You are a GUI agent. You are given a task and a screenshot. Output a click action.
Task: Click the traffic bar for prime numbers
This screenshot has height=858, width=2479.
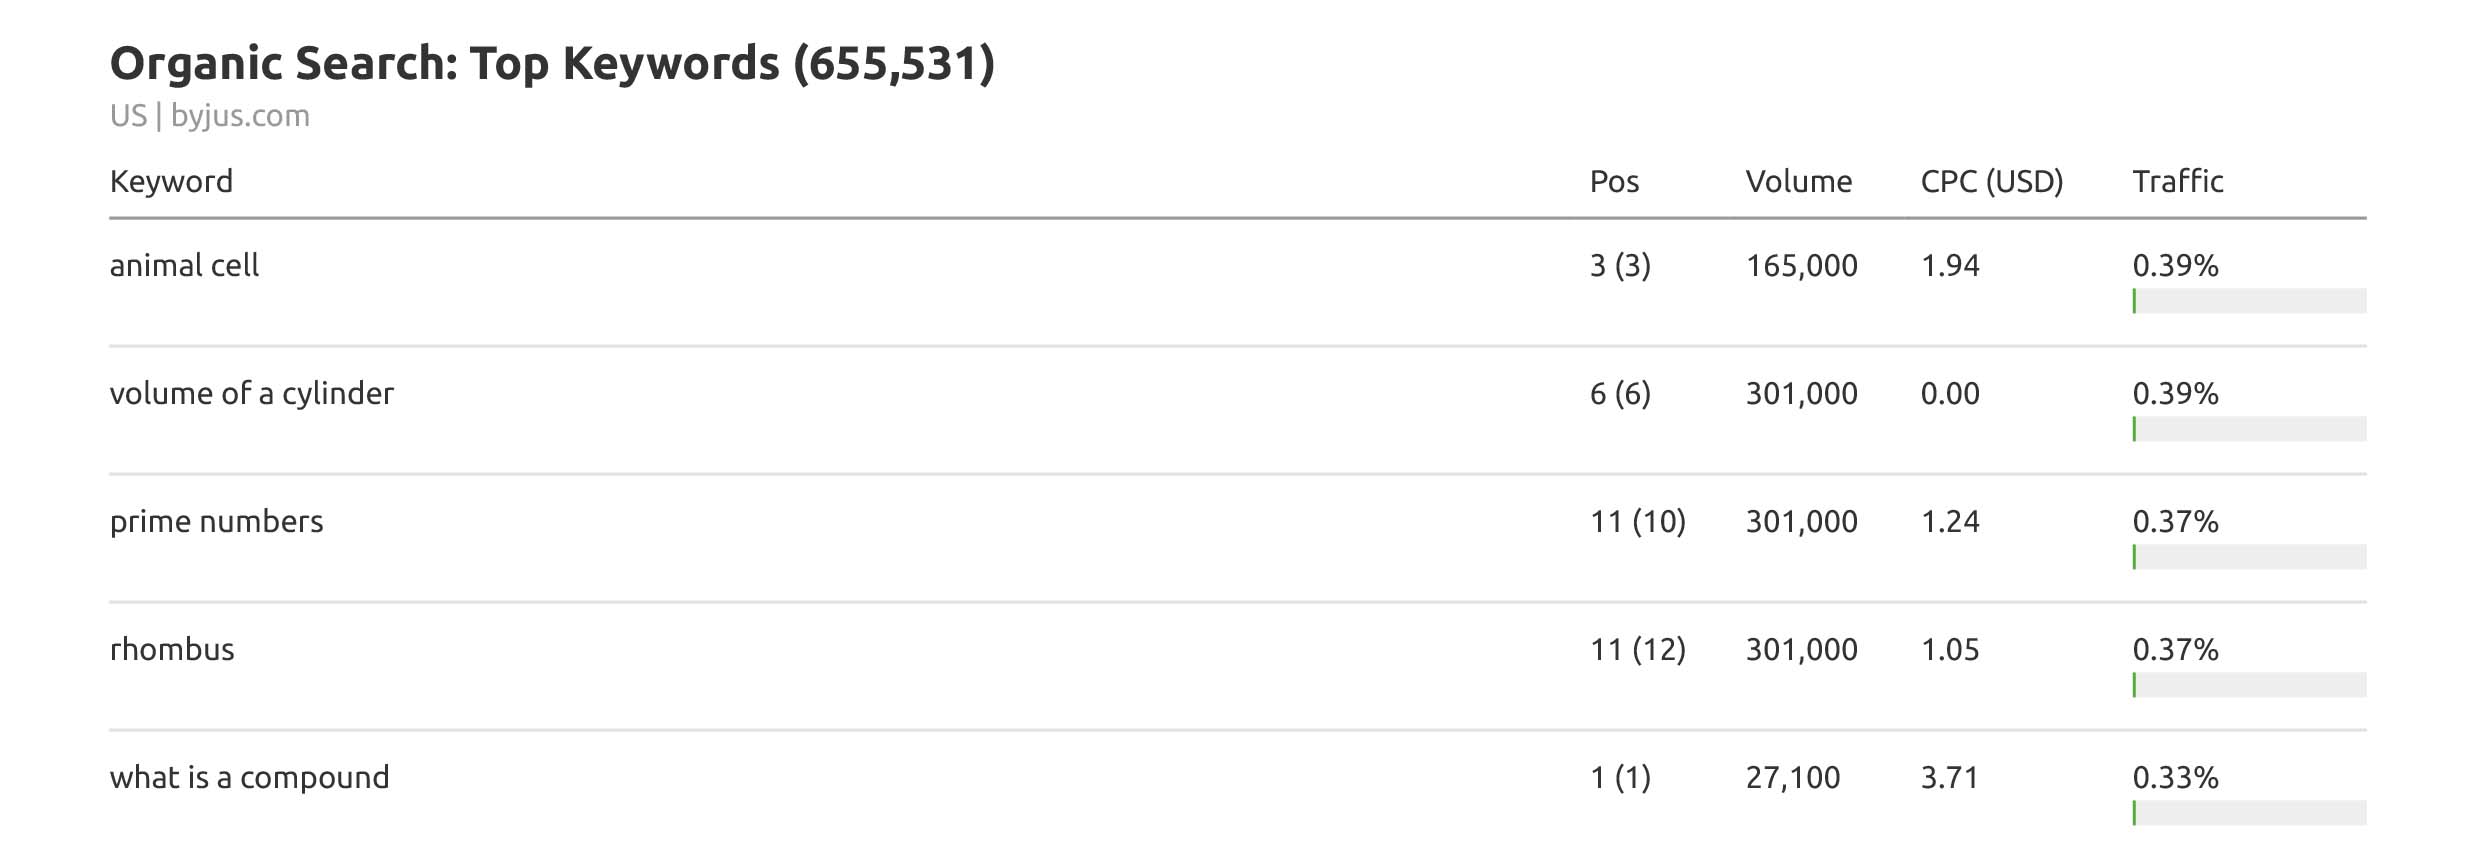[2248, 557]
